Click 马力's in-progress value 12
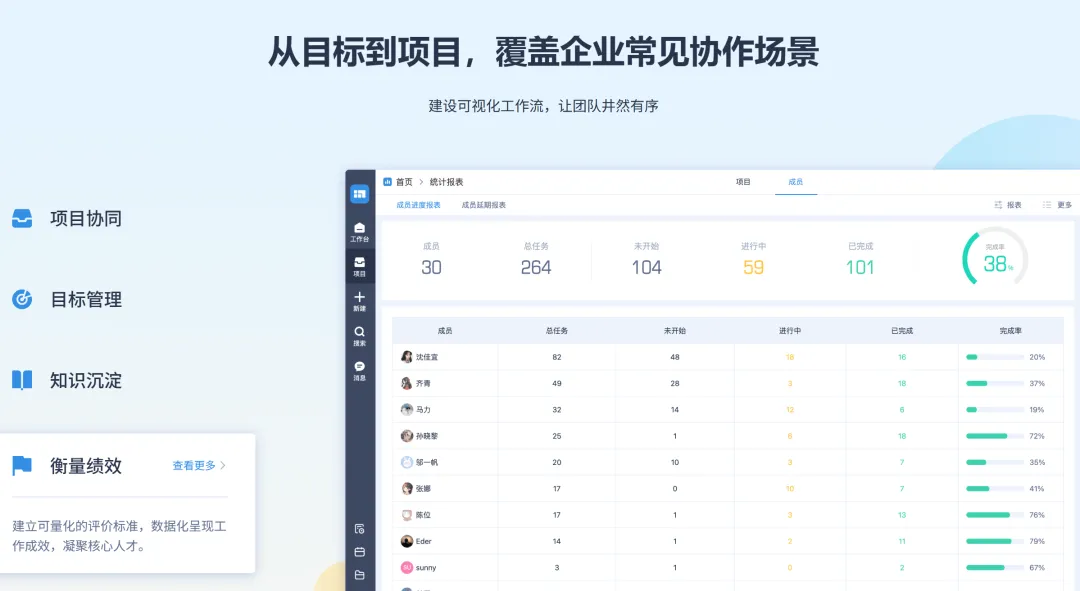The width and height of the screenshot is (1080, 591). point(790,409)
